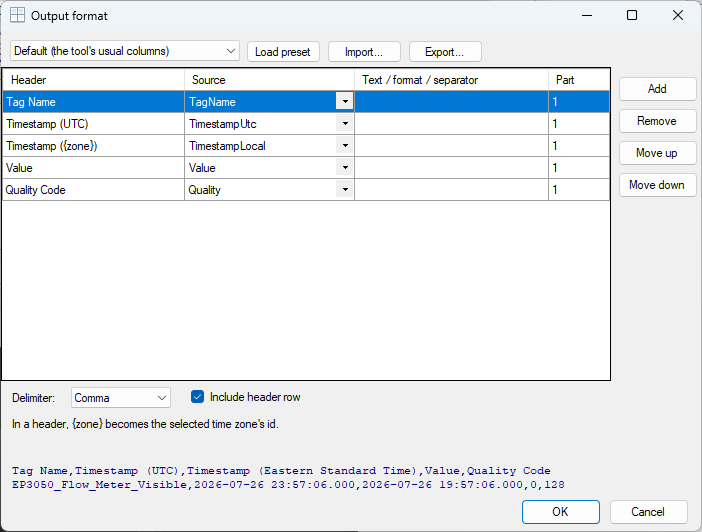Click the format cell in Timestamp (UTC) row
This screenshot has height=532, width=702.
click(451, 124)
